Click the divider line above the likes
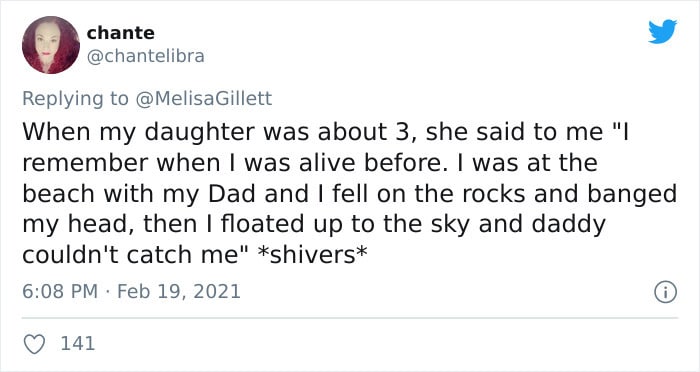The height and width of the screenshot is (372, 700). 350,318
